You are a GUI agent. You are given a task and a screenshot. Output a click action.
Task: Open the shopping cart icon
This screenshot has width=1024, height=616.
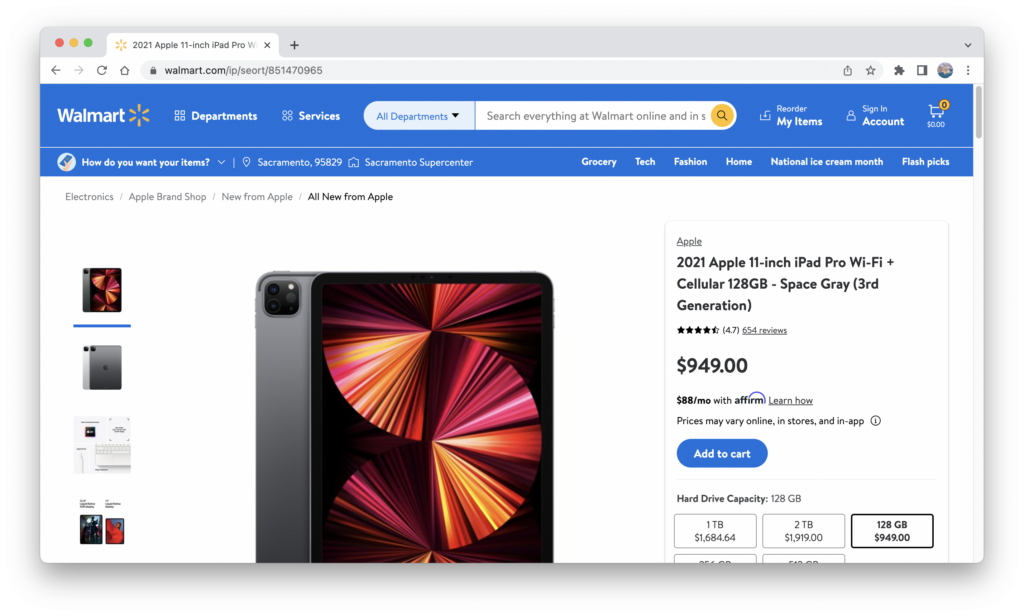click(936, 114)
